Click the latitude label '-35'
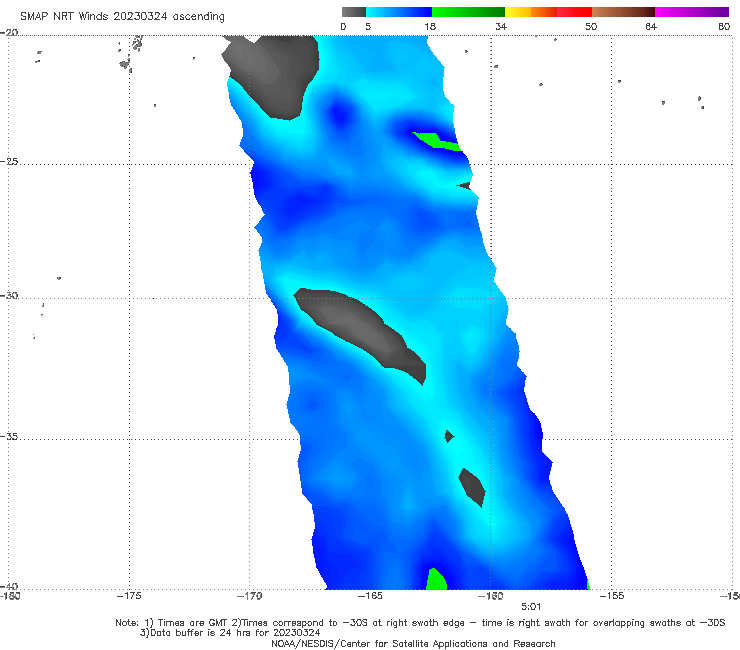This screenshot has width=740, height=650. (x=9, y=436)
